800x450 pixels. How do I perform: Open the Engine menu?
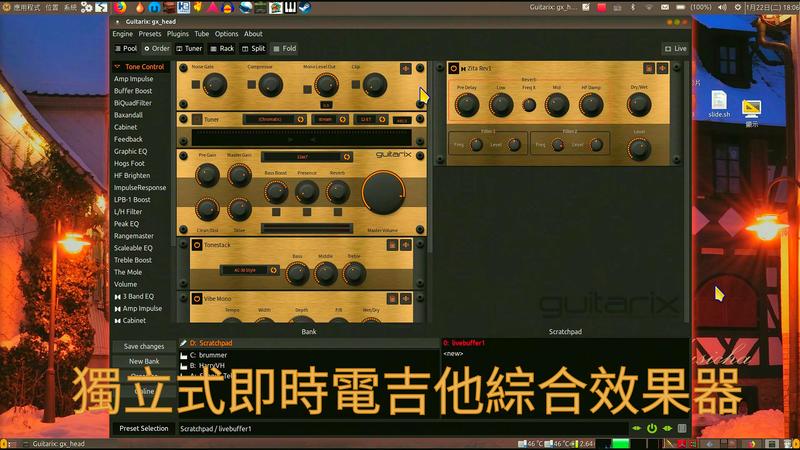click(x=122, y=34)
